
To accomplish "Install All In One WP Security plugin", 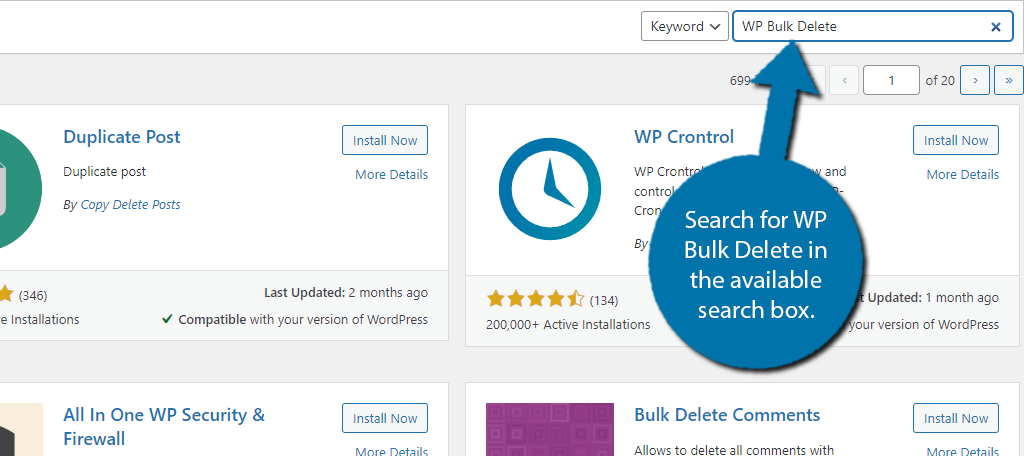I will pyautogui.click(x=385, y=419).
